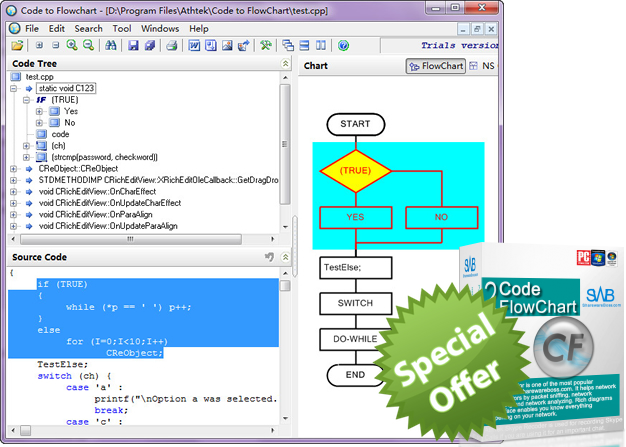The width and height of the screenshot is (626, 447).
Task: Click the export with arrow toolbar icon
Action: click(x=244, y=45)
